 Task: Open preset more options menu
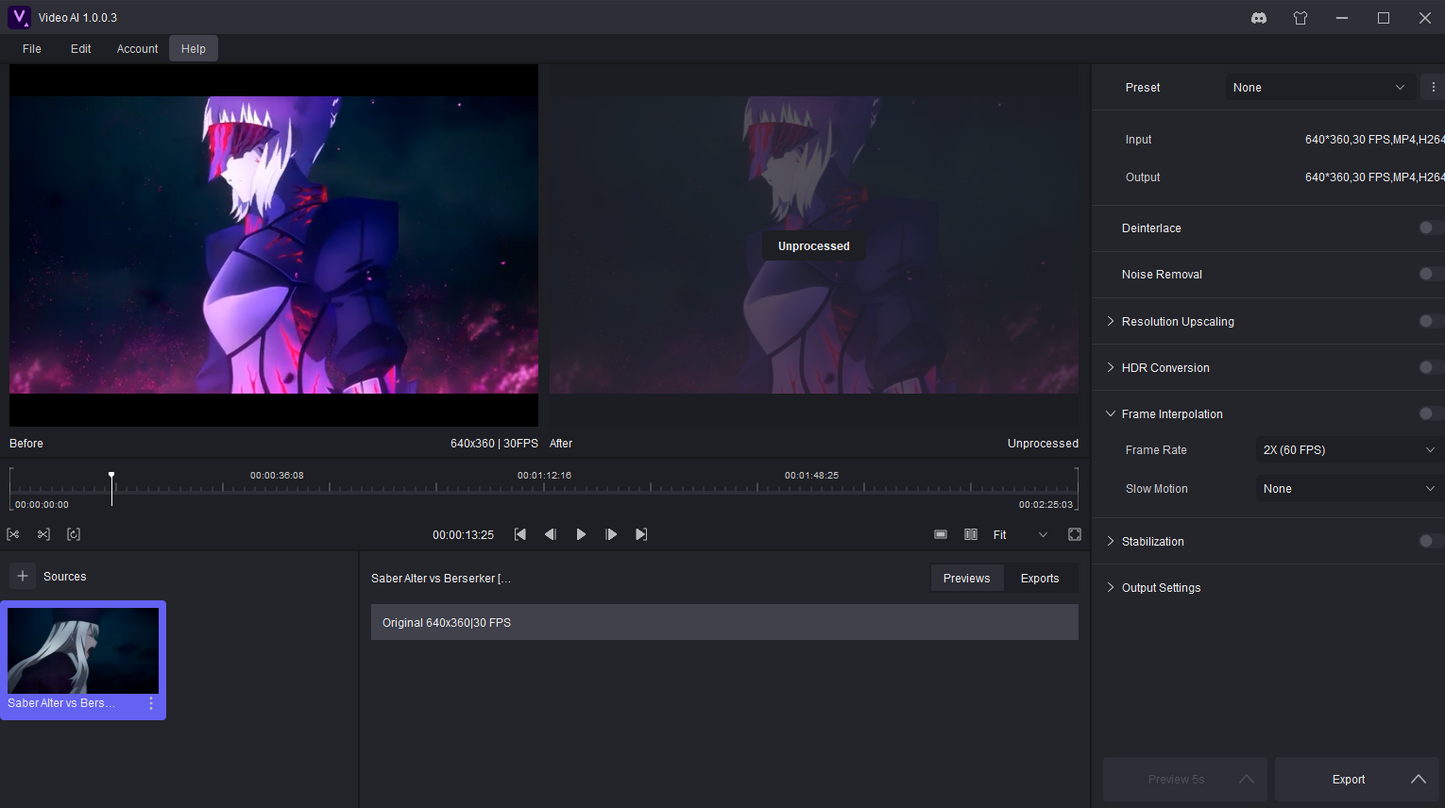[x=1433, y=88]
